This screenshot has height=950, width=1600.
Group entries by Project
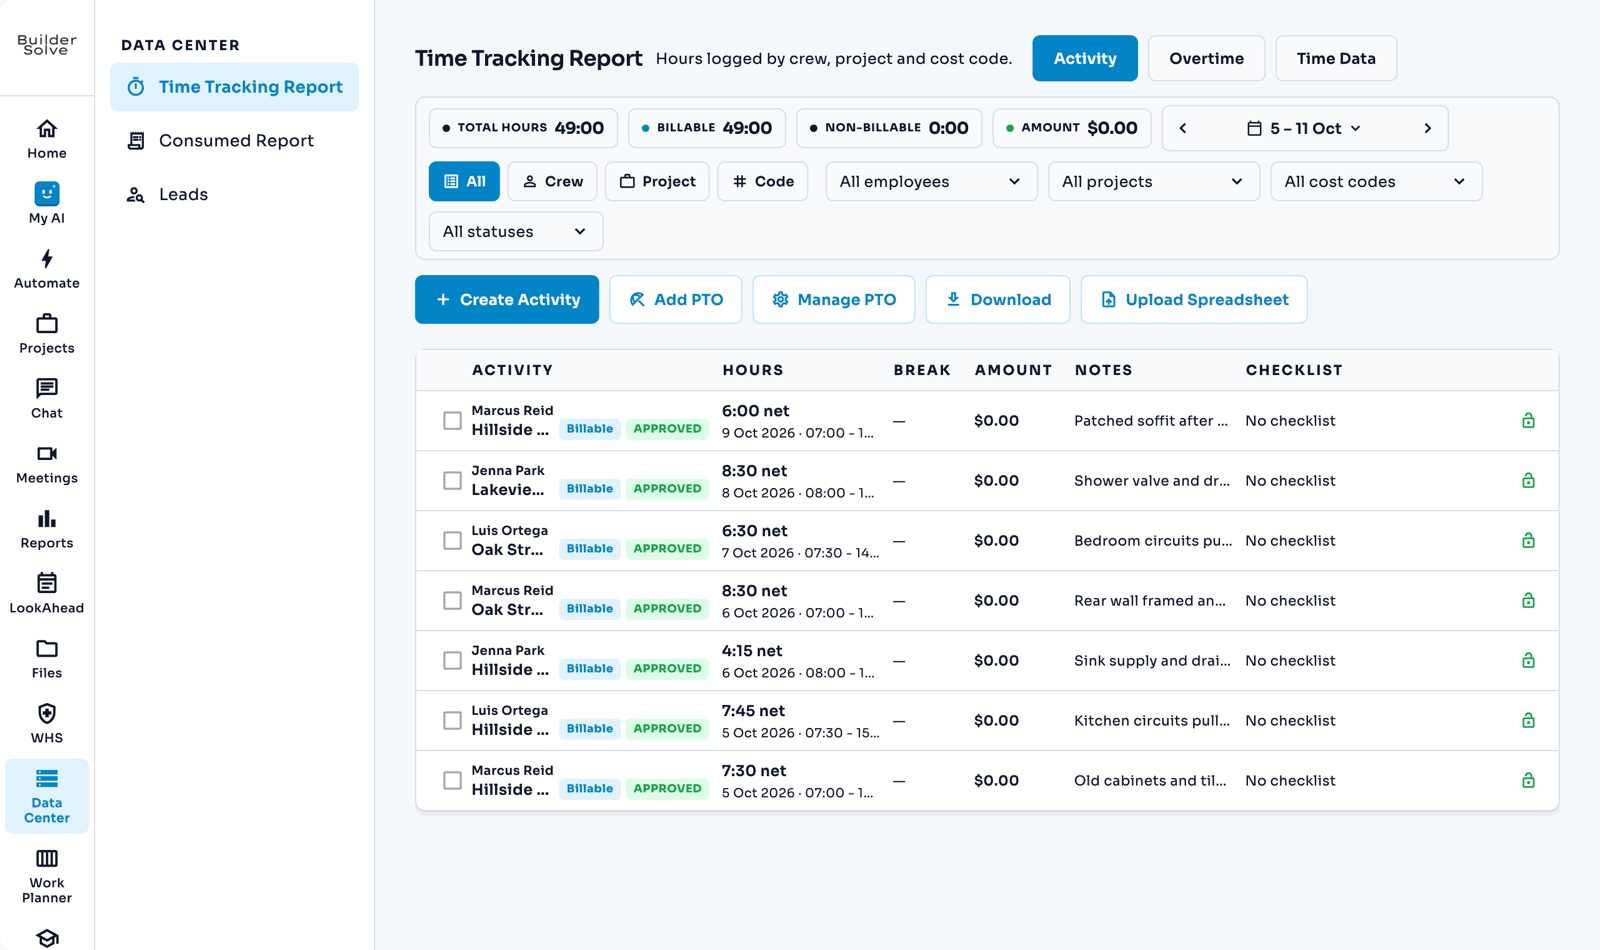coord(657,182)
